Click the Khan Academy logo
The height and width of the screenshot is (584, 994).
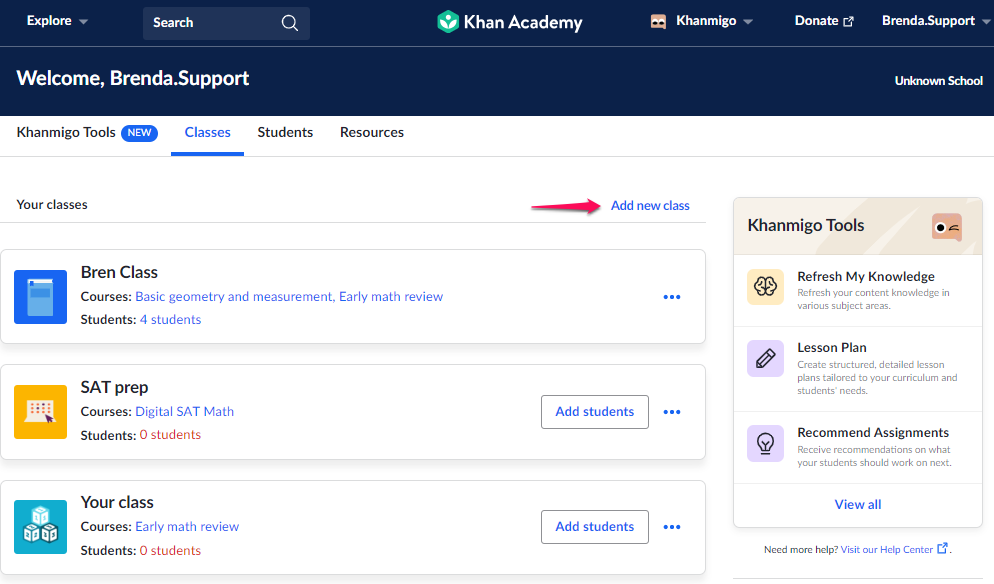tap(510, 22)
